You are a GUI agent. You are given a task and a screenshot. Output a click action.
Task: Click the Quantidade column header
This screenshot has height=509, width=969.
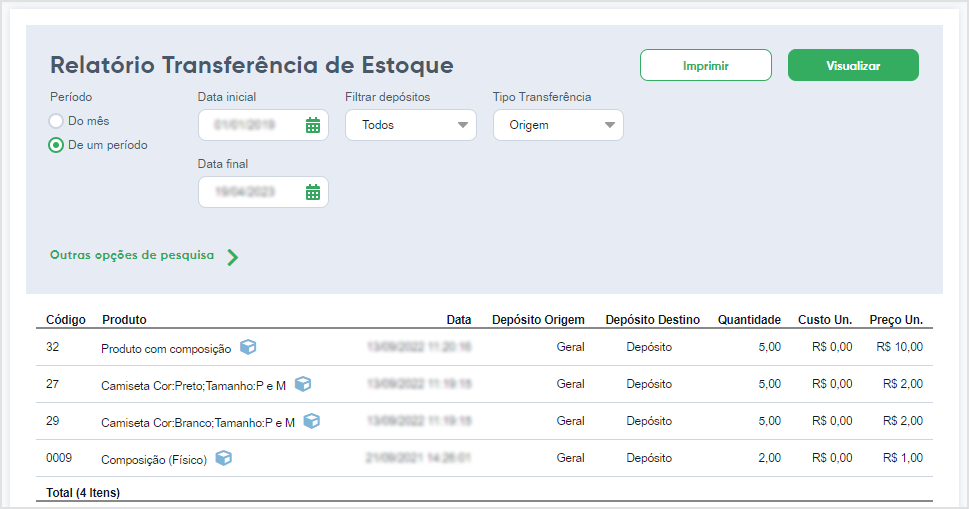click(x=750, y=319)
